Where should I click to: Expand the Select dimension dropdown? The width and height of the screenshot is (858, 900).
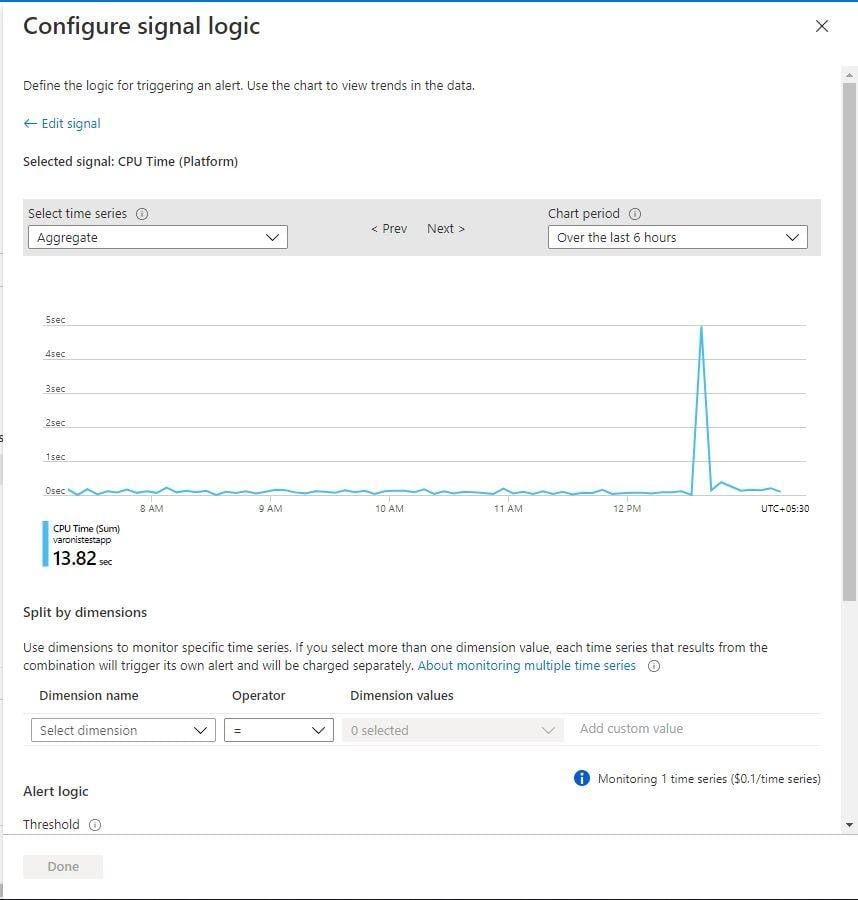[x=123, y=730]
